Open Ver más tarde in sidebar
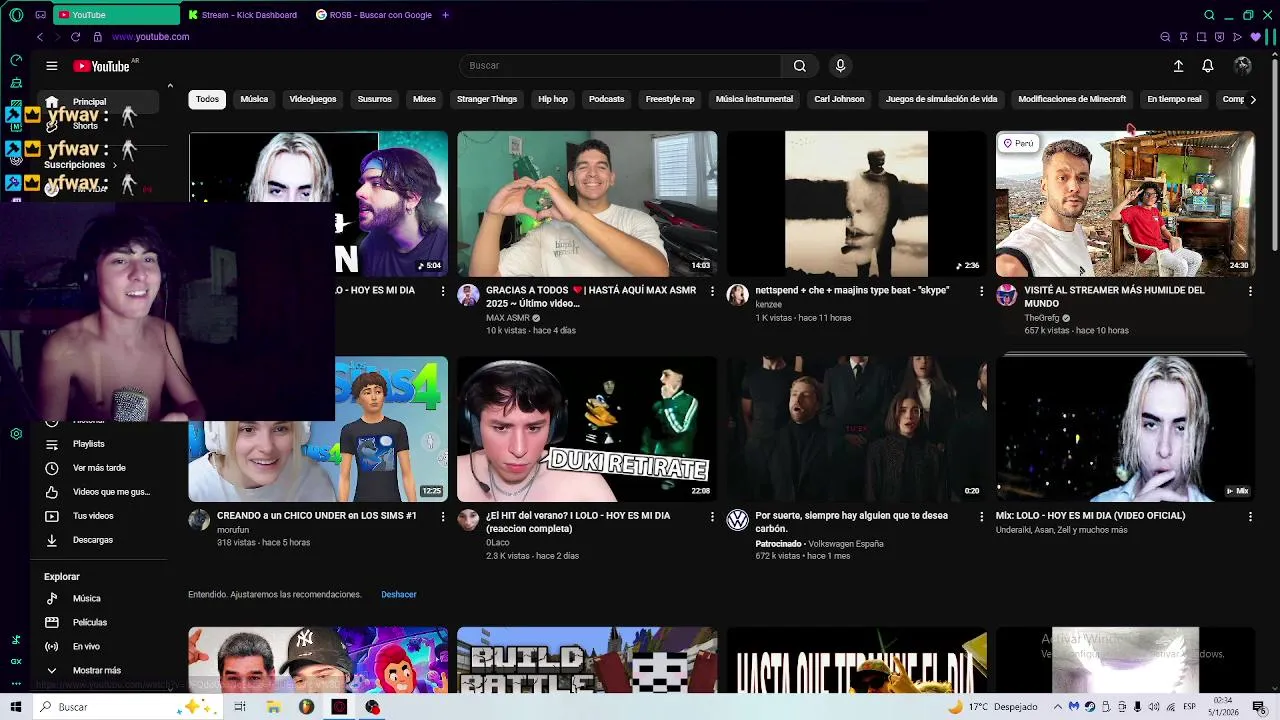 [x=97, y=468]
